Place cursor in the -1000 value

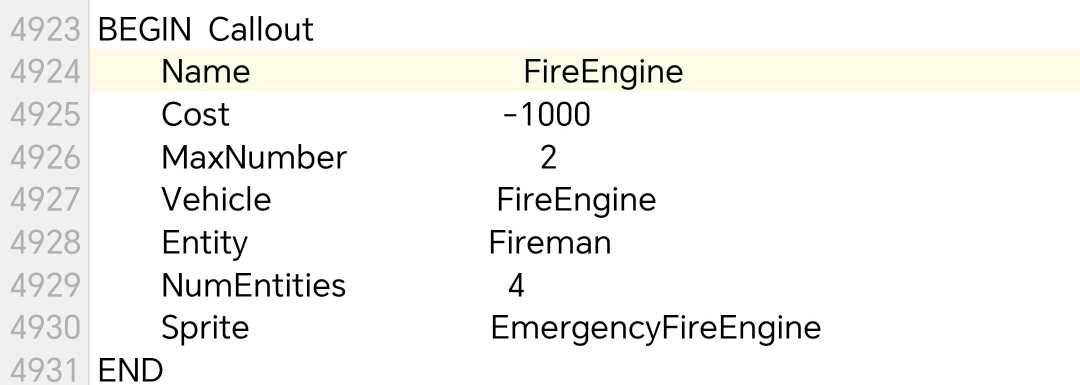(547, 115)
